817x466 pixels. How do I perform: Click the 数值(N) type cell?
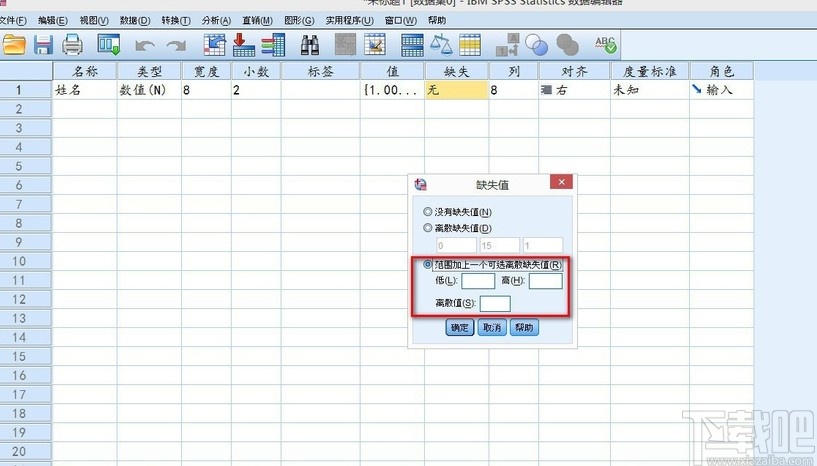pos(149,90)
